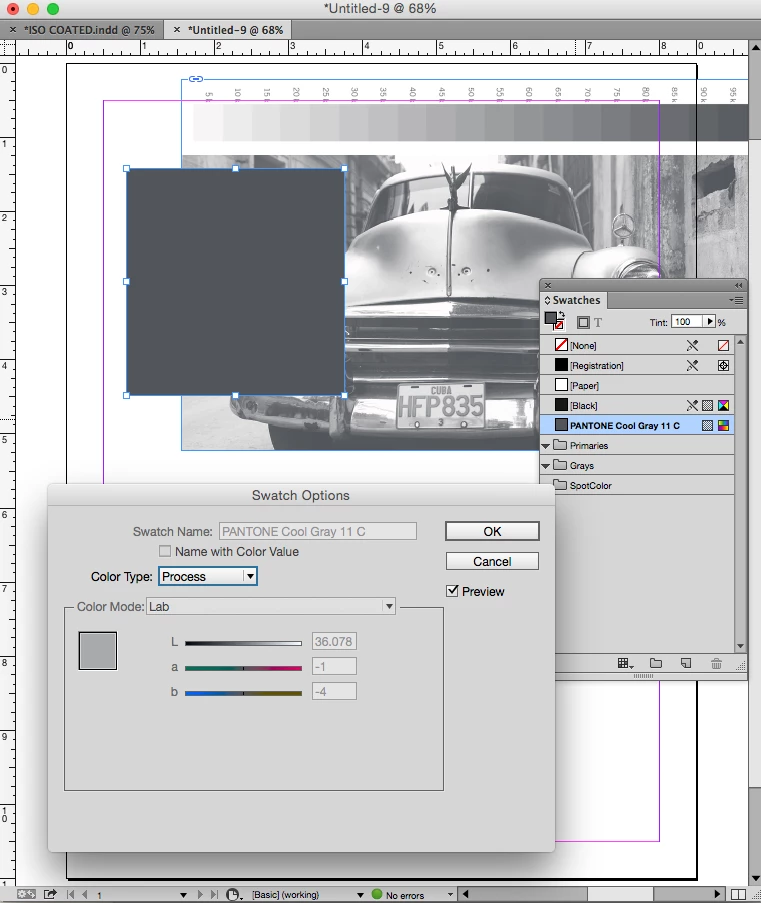This screenshot has height=903, width=761.
Task: Open the page number dropdown arrow
Action: pos(183,895)
